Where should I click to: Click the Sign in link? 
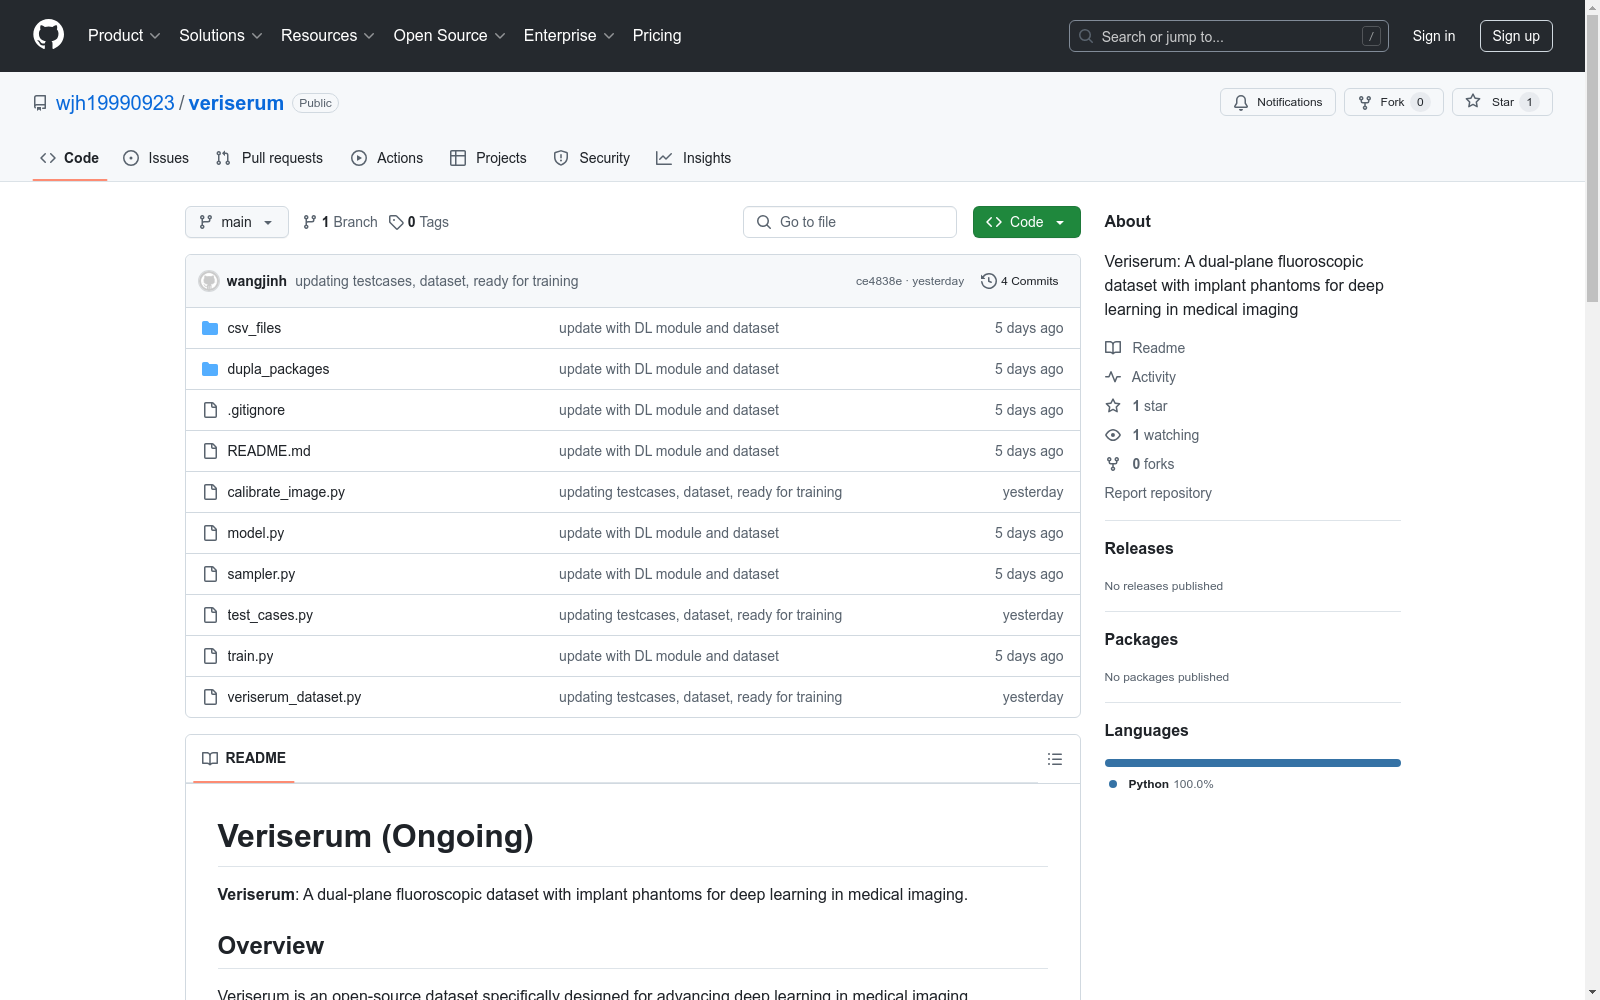pos(1434,36)
